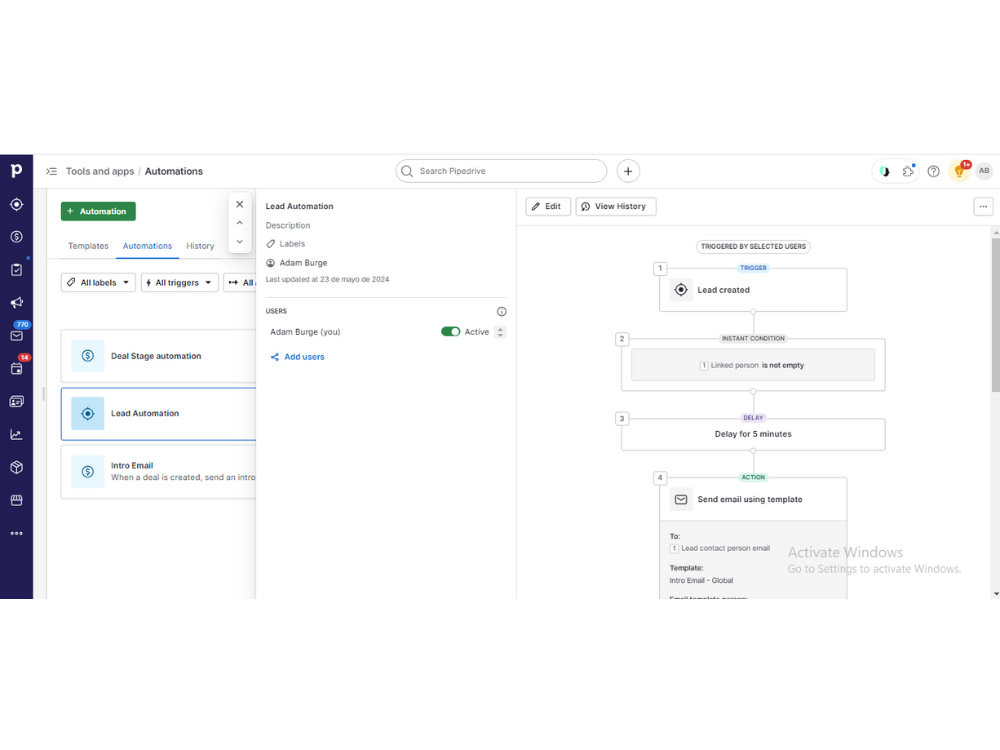Open Insights from the sidebar chart icon
The width and height of the screenshot is (1000, 750).
(17, 434)
